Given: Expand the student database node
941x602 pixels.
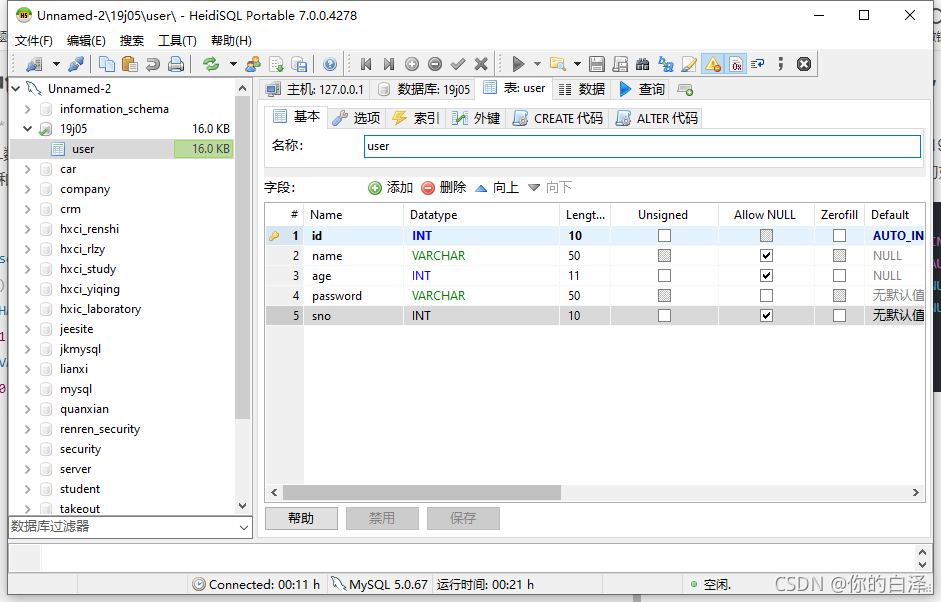Looking at the screenshot, I should click(x=28, y=489).
